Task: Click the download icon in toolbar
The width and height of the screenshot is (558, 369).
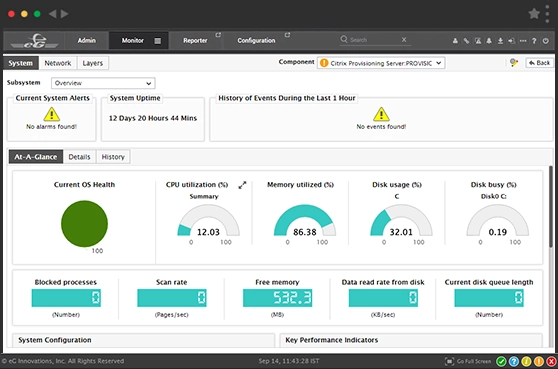Action: click(x=500, y=41)
